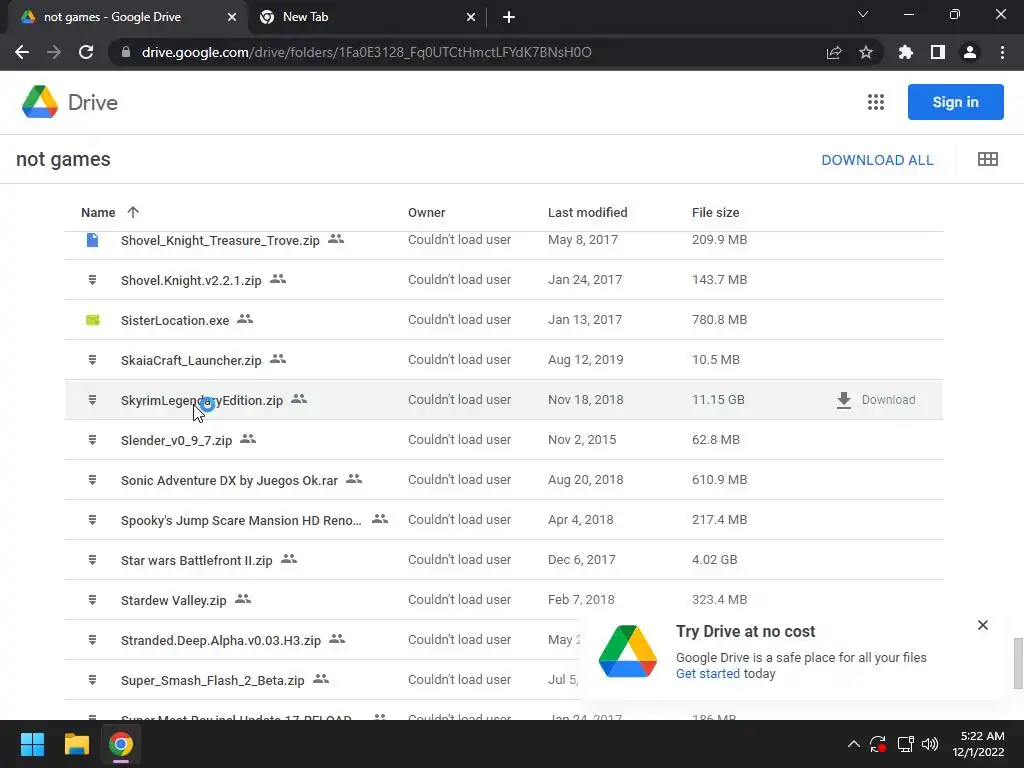The image size is (1024, 768).
Task: Select Super_Smash_Flash_2_Beta.zip
Action: 212,680
